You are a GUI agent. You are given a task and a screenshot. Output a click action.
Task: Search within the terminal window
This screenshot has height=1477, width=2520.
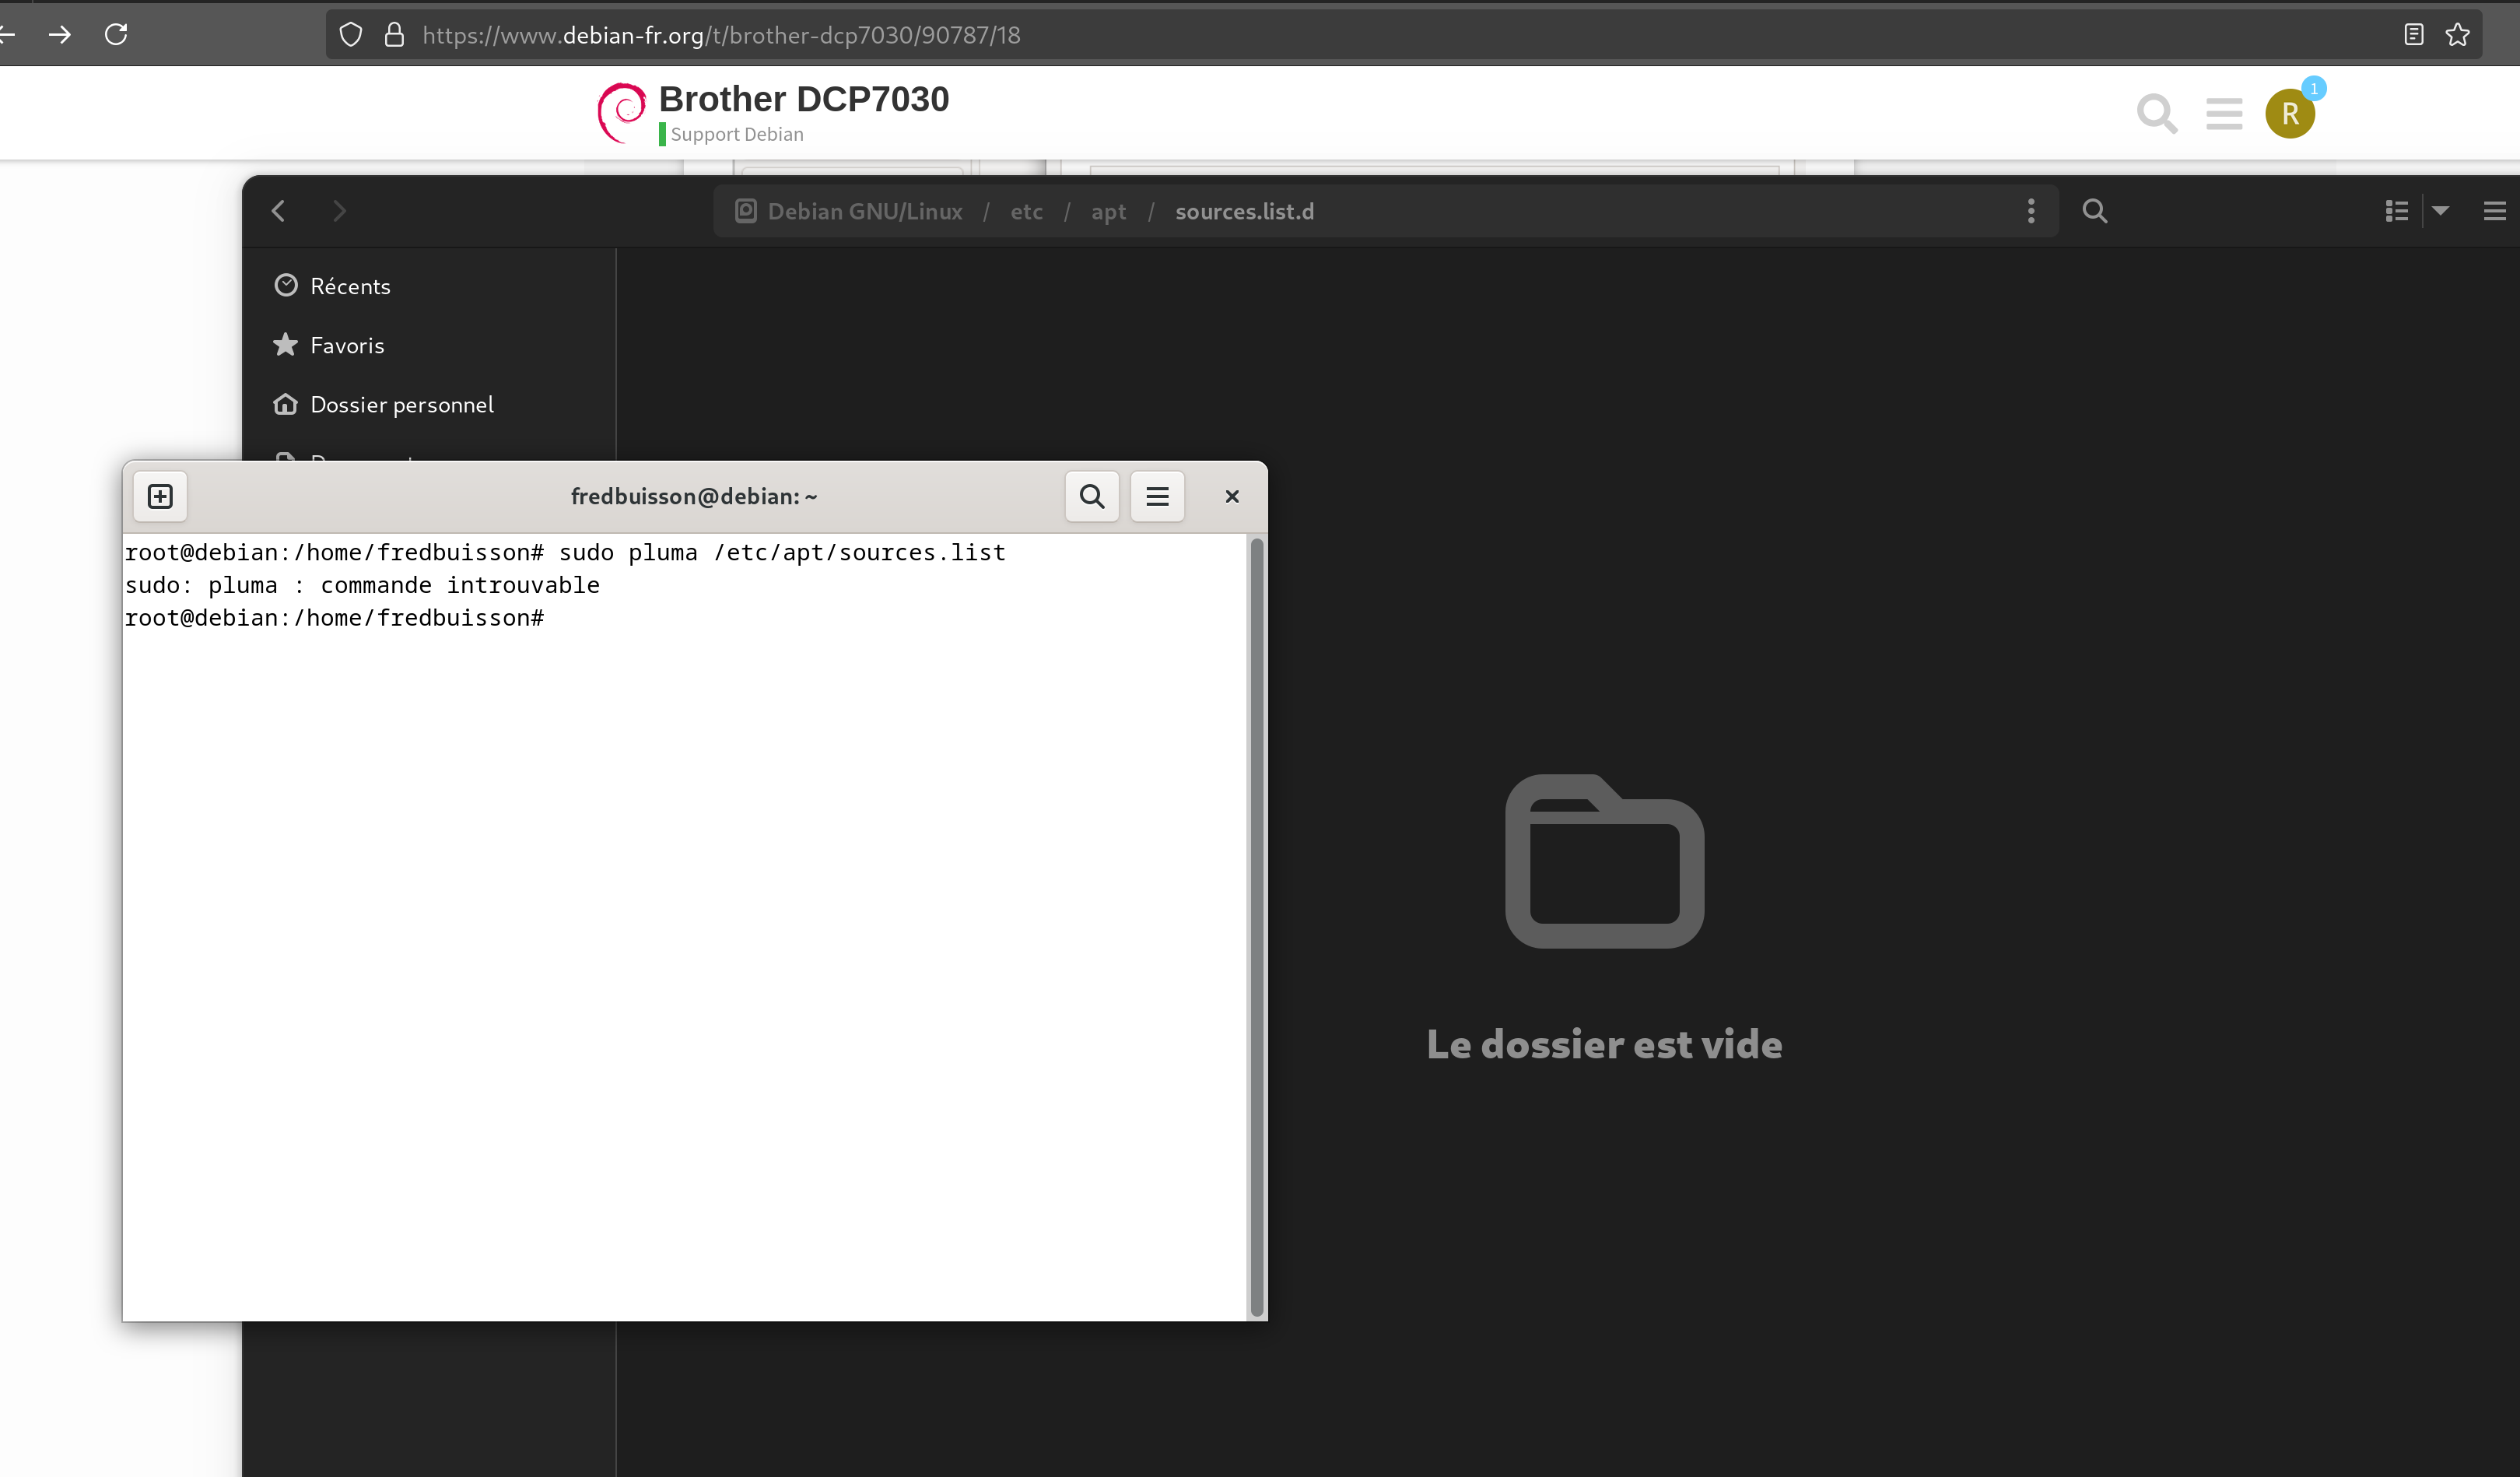[1092, 496]
